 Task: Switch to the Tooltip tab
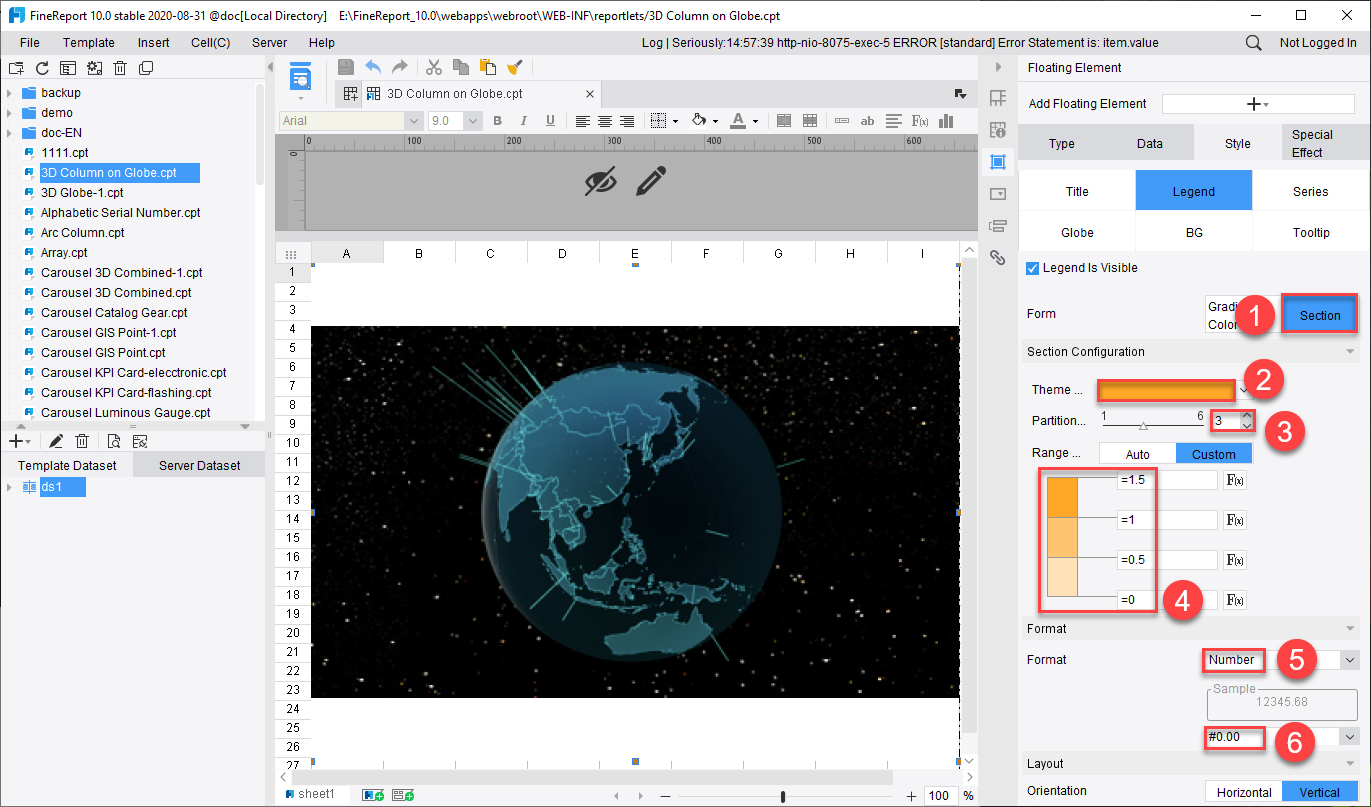pyautogui.click(x=1310, y=232)
